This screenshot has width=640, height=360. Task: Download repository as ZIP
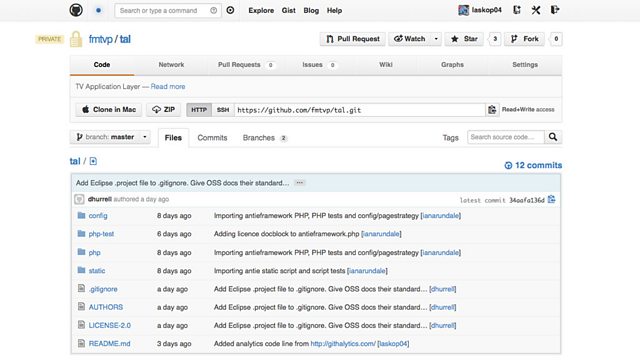pyautogui.click(x=163, y=109)
